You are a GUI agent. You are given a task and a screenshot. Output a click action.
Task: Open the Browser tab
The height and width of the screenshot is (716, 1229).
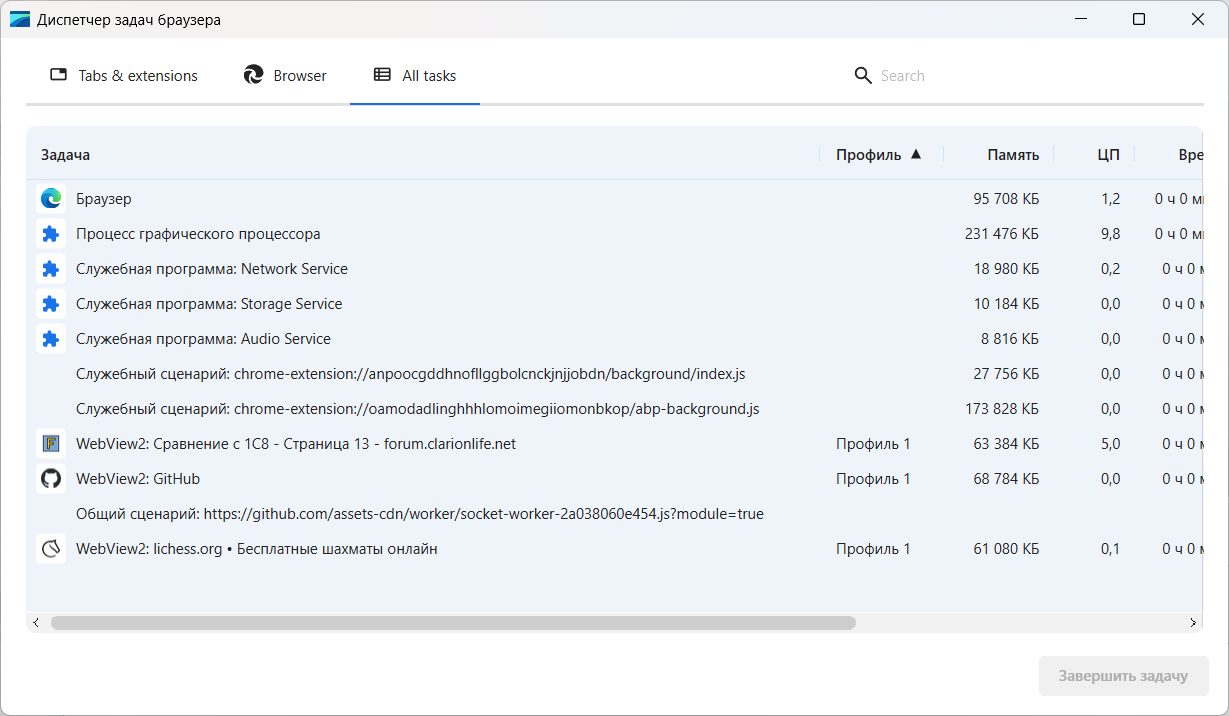(286, 76)
